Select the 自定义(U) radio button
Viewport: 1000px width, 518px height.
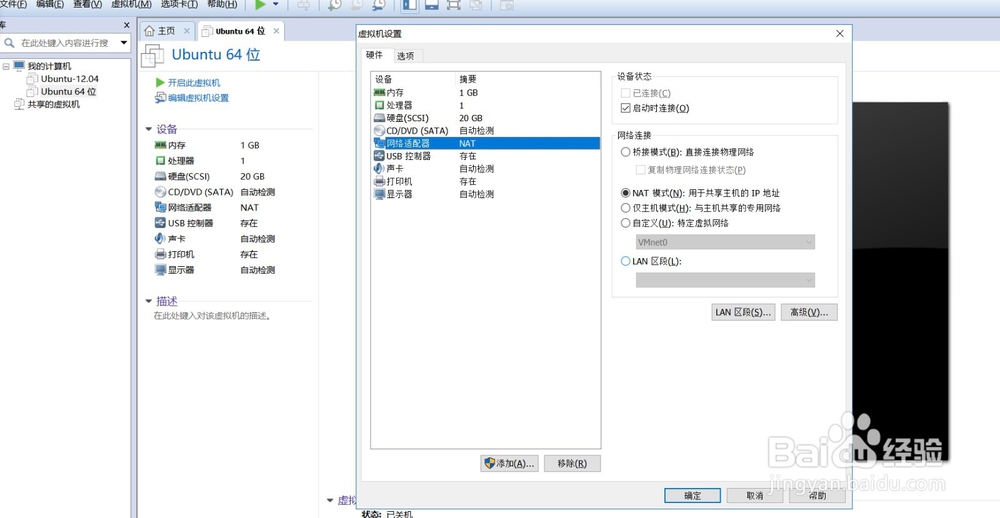pyautogui.click(x=626, y=223)
